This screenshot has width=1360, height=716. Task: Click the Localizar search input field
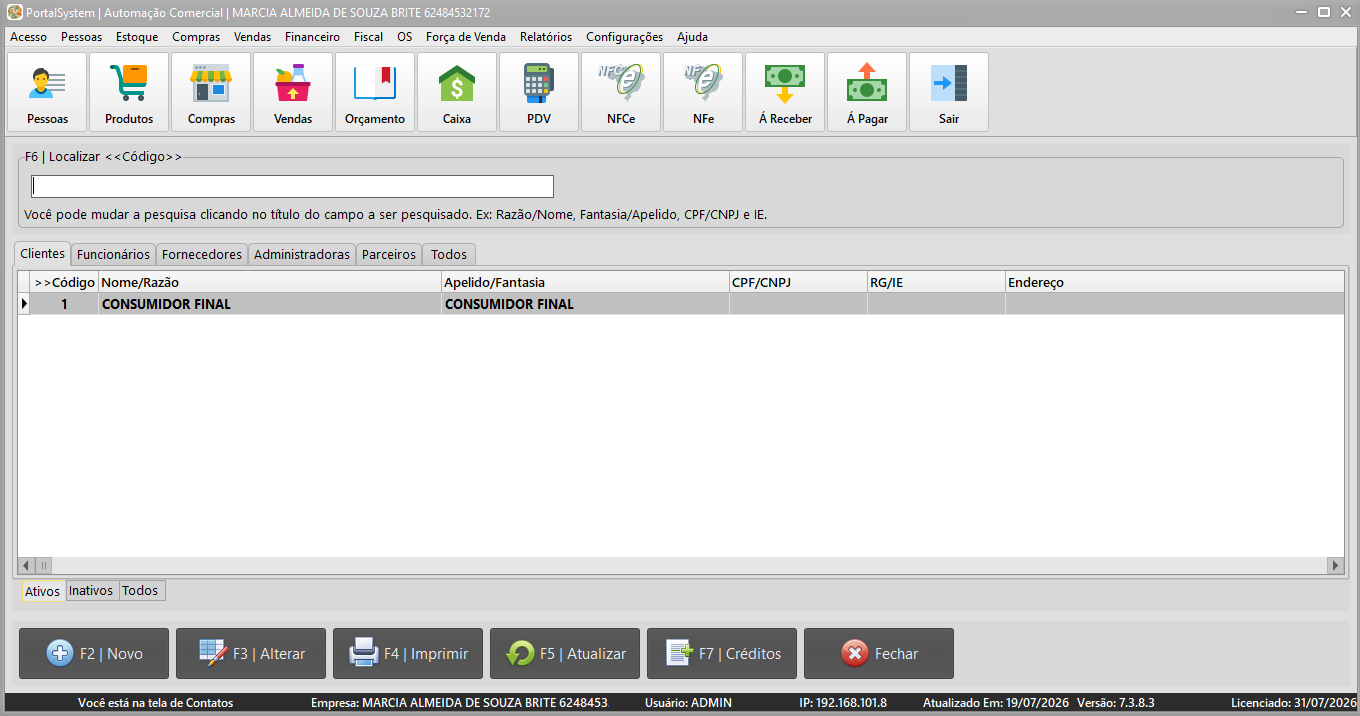(292, 187)
